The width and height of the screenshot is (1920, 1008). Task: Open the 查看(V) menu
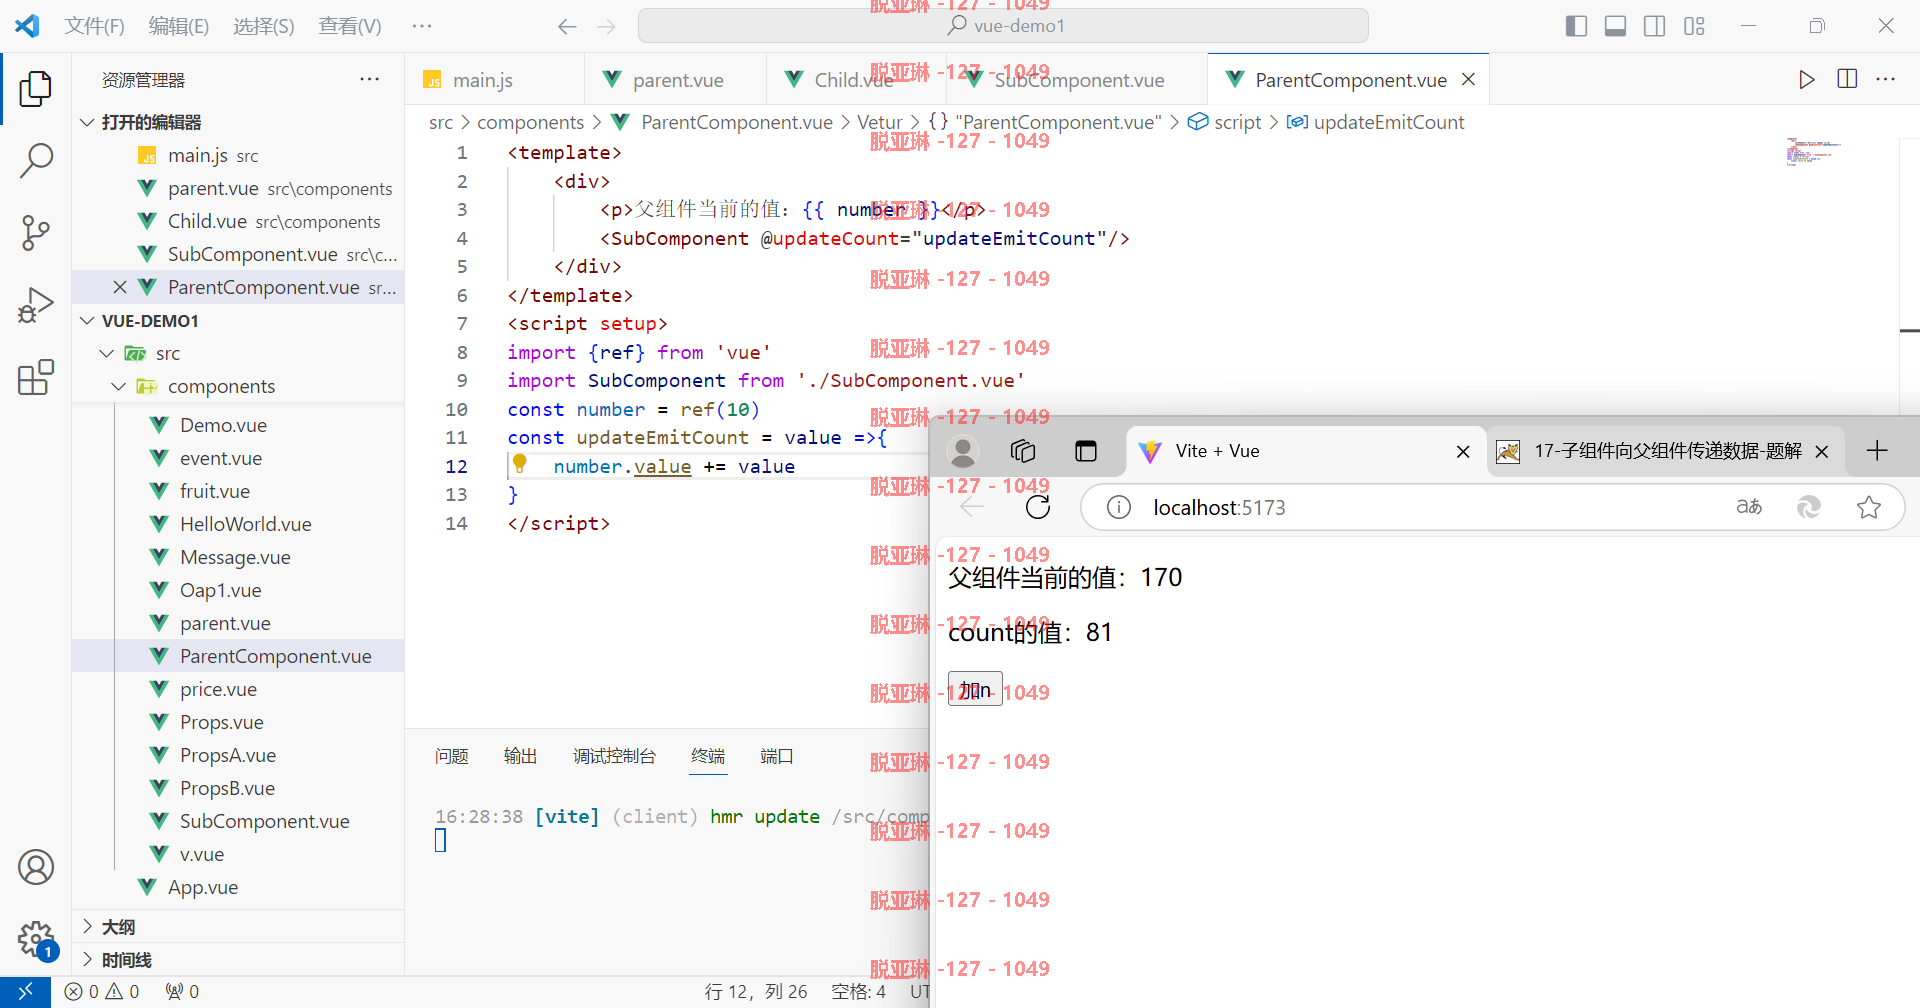(x=350, y=26)
